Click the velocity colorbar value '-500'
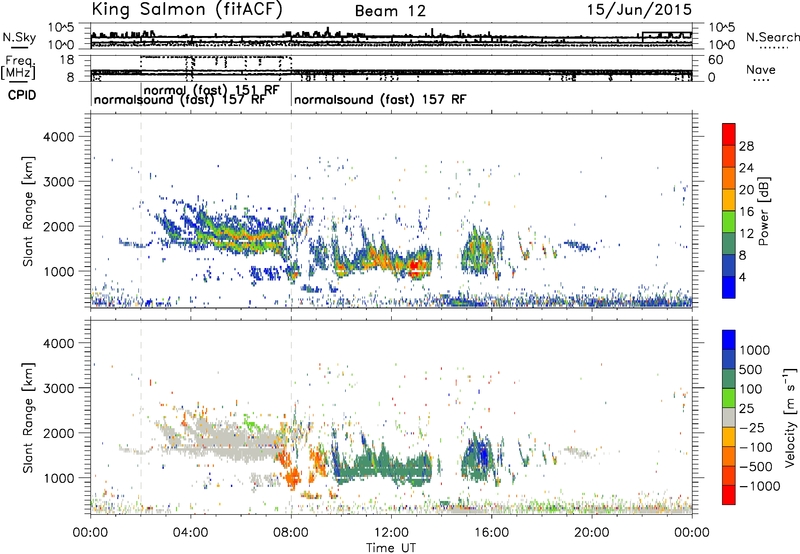The height and width of the screenshot is (554, 800). 756,467
